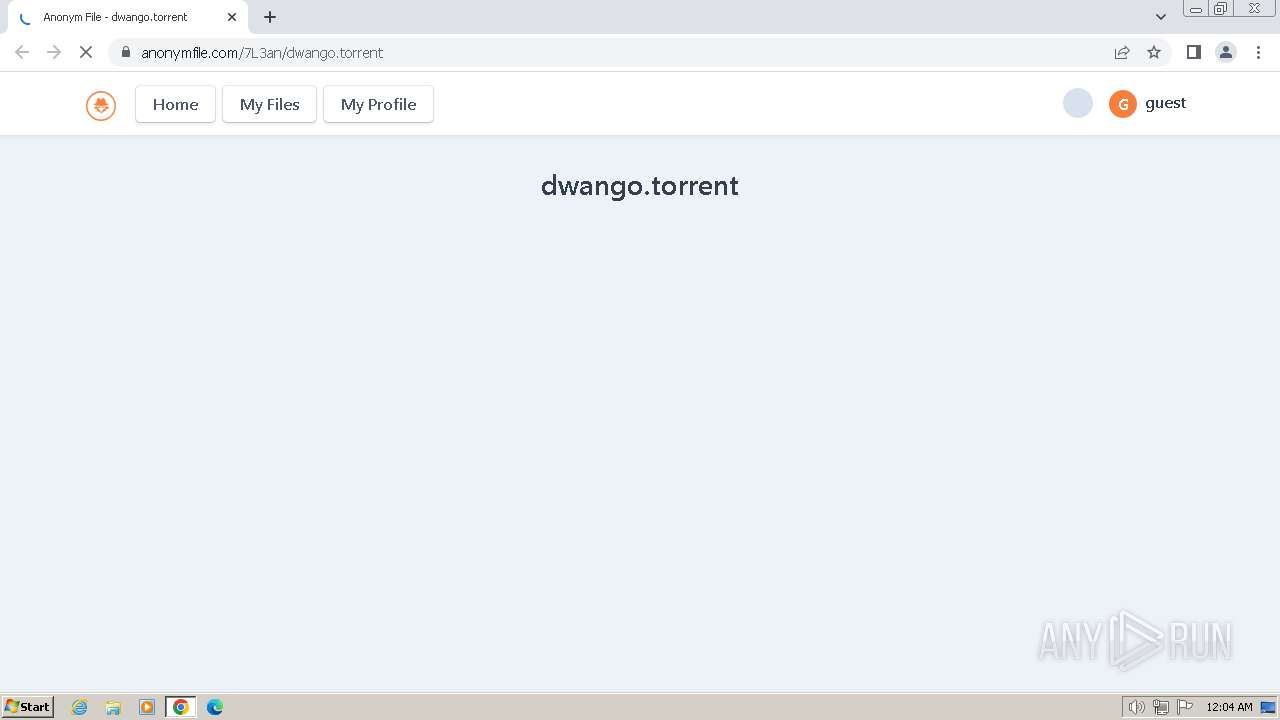Click the Anonym File logo icon

tap(101, 105)
